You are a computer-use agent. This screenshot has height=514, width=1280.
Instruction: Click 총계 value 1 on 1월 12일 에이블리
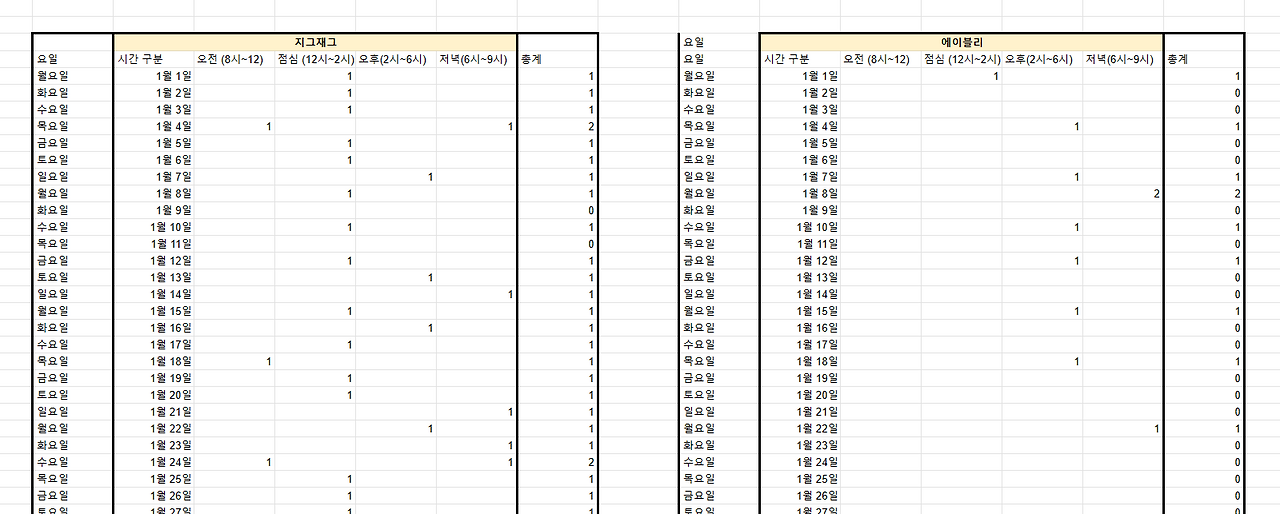1238,260
